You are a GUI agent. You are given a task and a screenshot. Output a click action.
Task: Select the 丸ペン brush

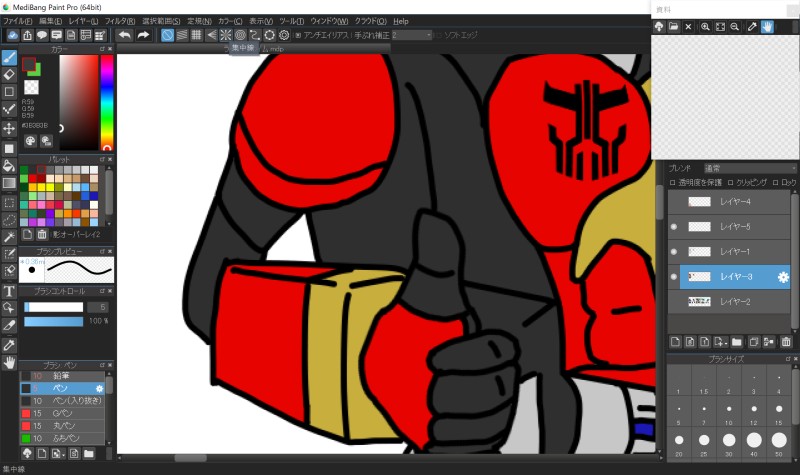click(62, 426)
